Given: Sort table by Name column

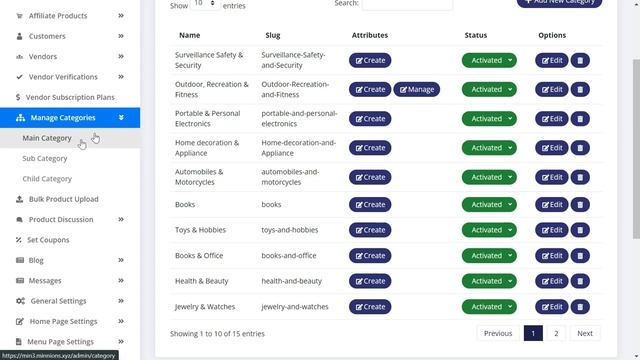Looking at the screenshot, I should [189, 35].
